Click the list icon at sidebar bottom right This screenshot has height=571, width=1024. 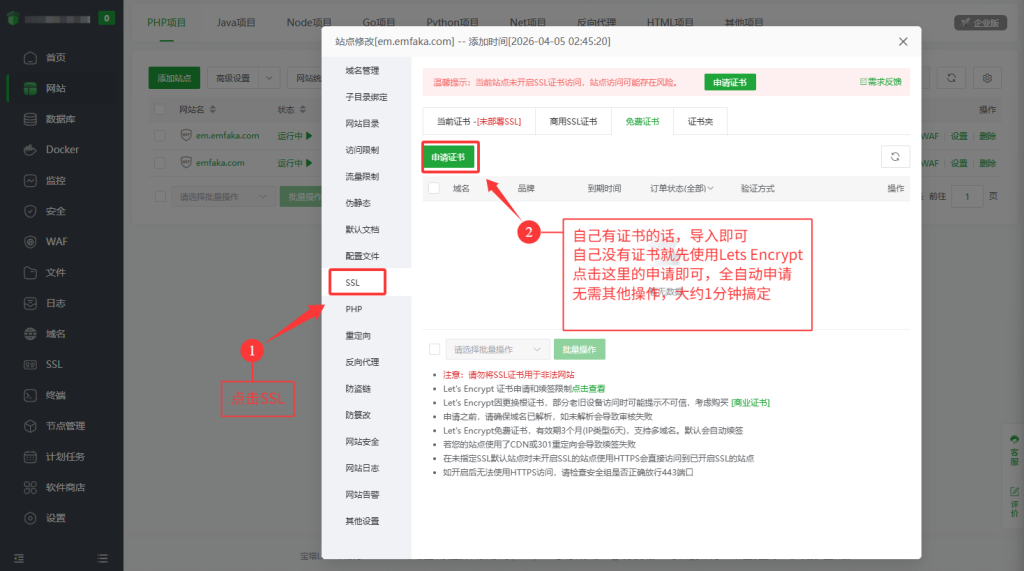103,559
